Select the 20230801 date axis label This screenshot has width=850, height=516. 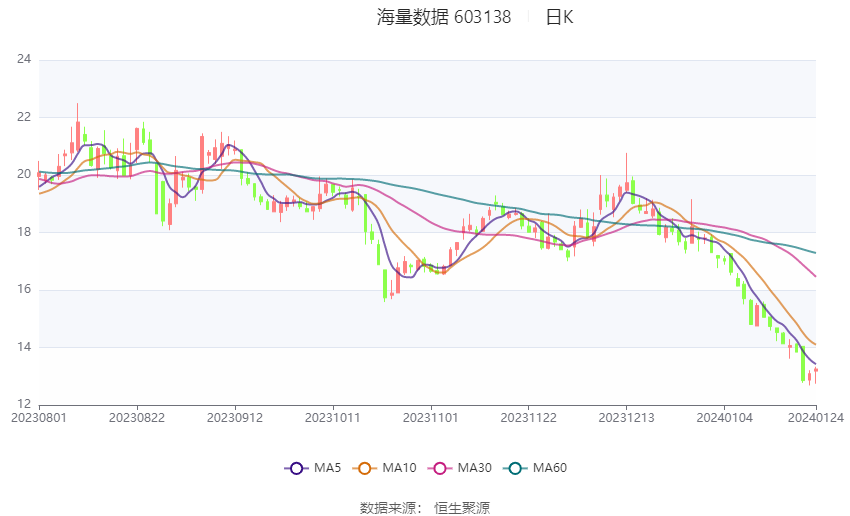pyautogui.click(x=39, y=417)
